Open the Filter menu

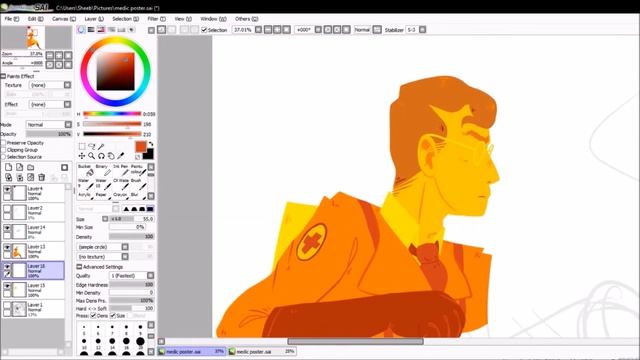click(156, 19)
